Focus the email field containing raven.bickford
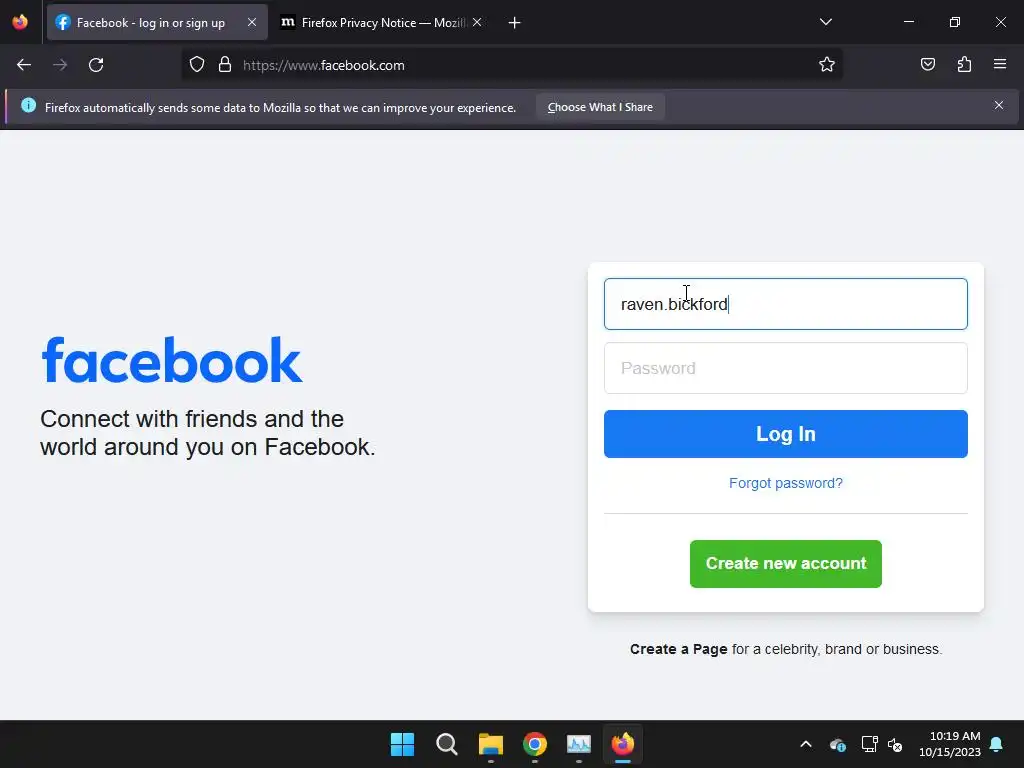The width and height of the screenshot is (1024, 768). click(x=786, y=304)
